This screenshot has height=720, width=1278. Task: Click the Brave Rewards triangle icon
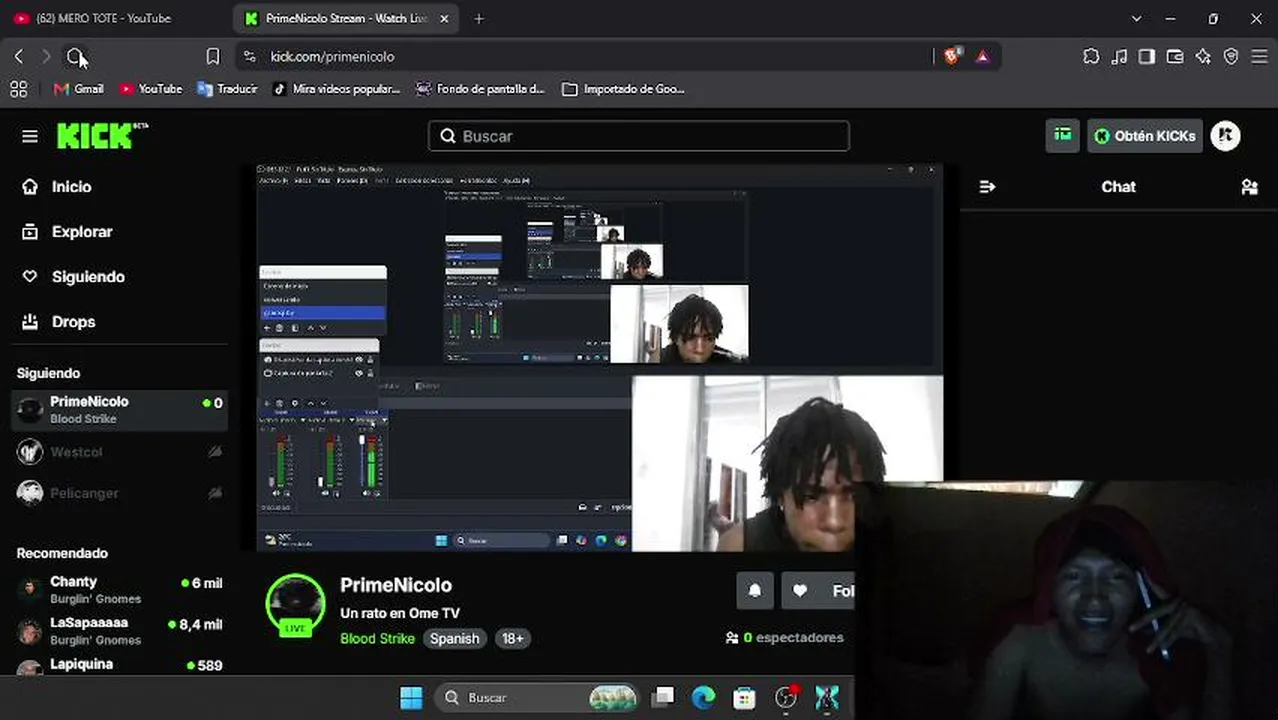pyautogui.click(x=982, y=57)
